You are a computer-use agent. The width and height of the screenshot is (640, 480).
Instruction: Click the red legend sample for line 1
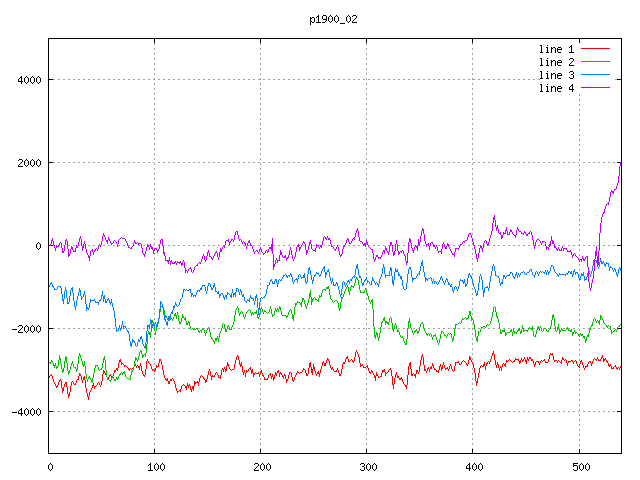pyautogui.click(x=595, y=49)
